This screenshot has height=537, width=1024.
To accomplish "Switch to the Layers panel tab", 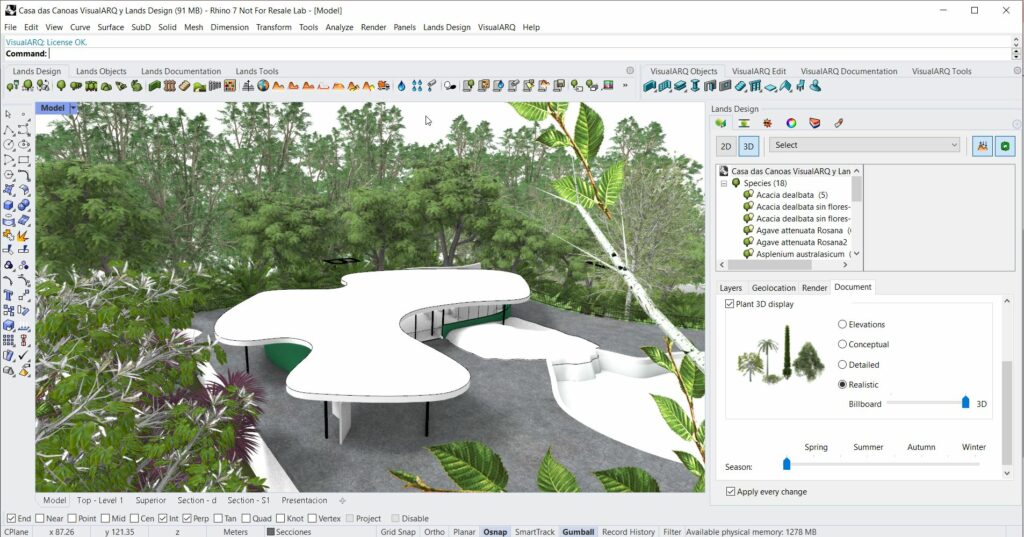I will click(x=730, y=287).
